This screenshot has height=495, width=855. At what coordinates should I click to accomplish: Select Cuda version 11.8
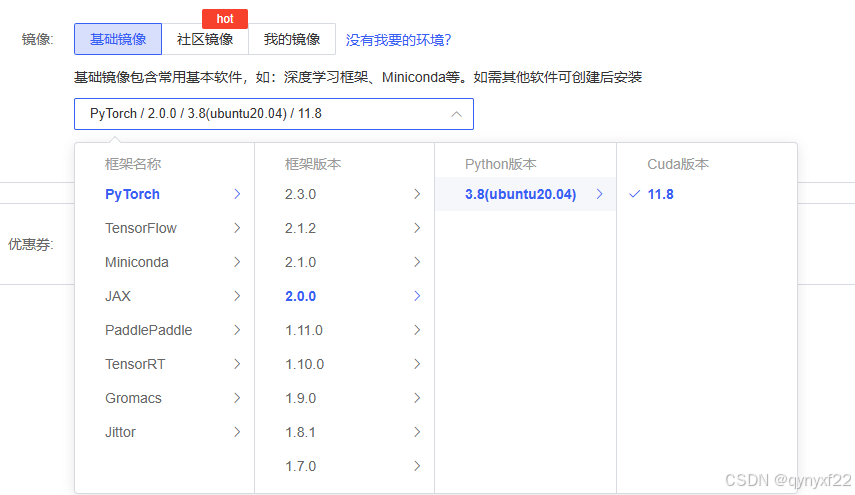(x=707, y=194)
